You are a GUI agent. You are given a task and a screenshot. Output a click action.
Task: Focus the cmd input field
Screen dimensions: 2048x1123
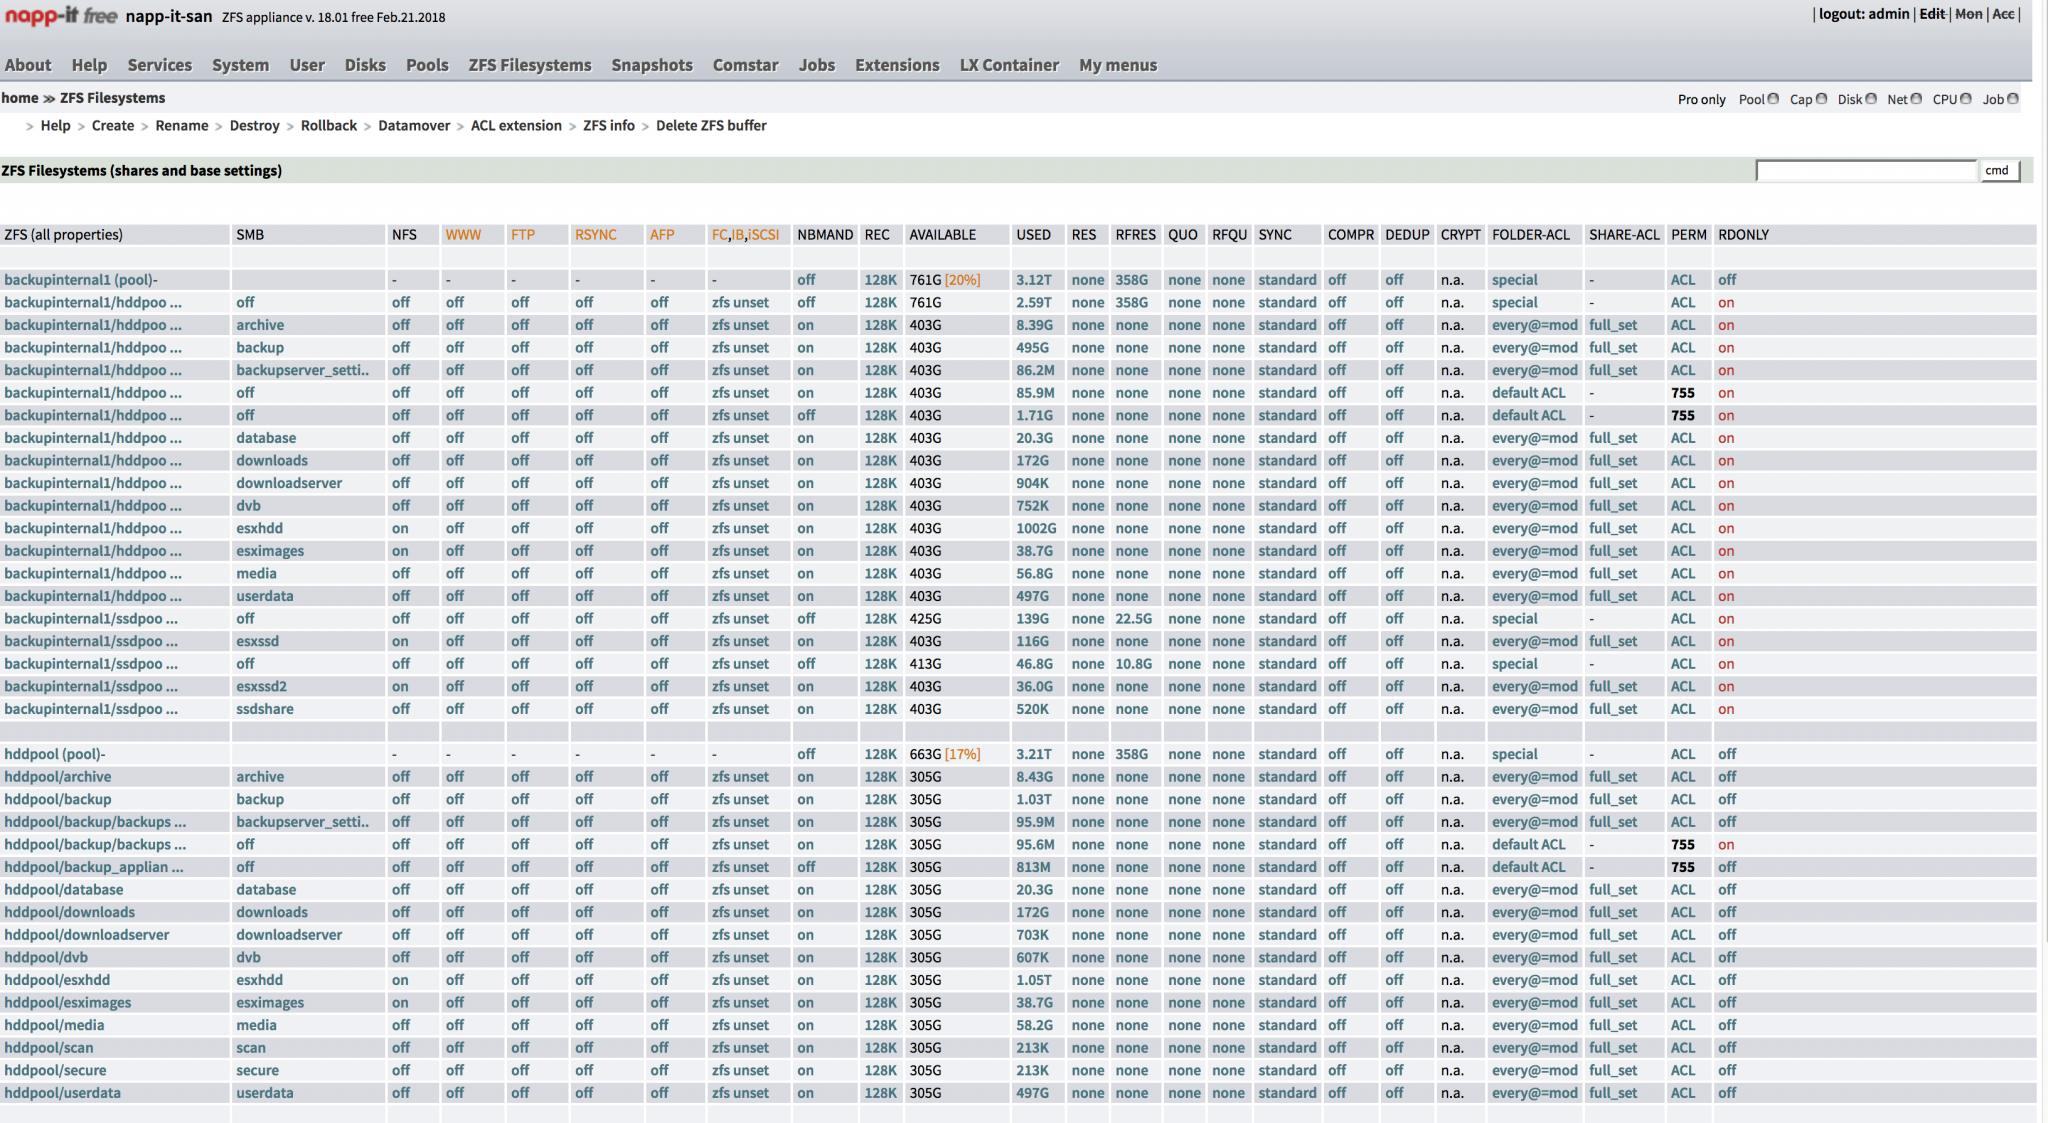1865,171
